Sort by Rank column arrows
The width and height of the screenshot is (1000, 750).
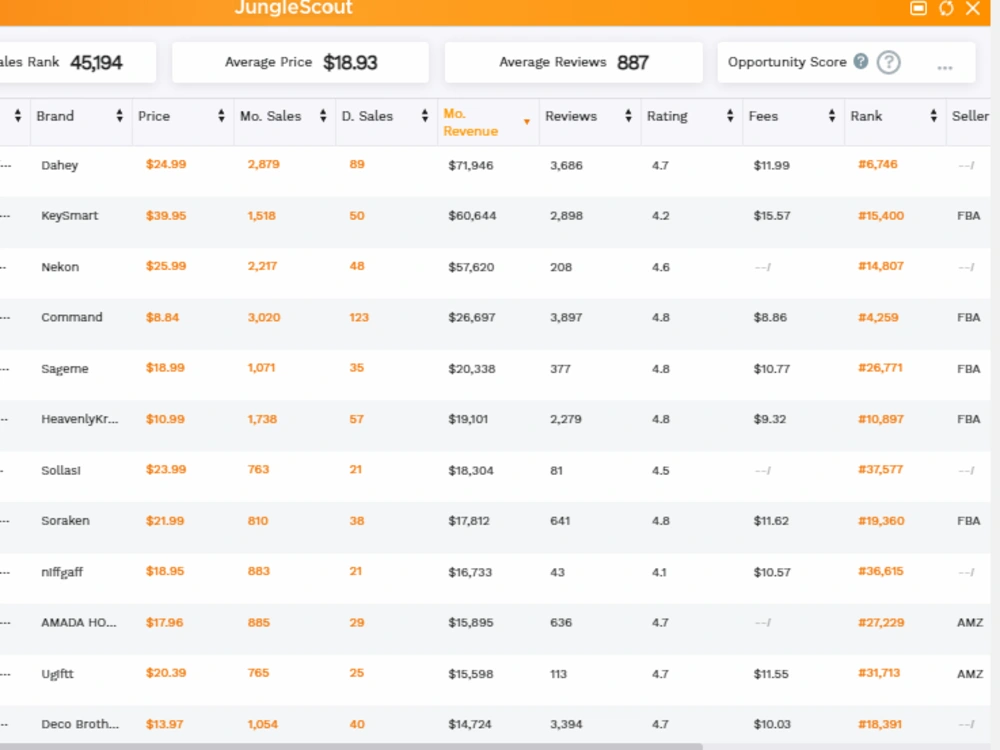[934, 115]
